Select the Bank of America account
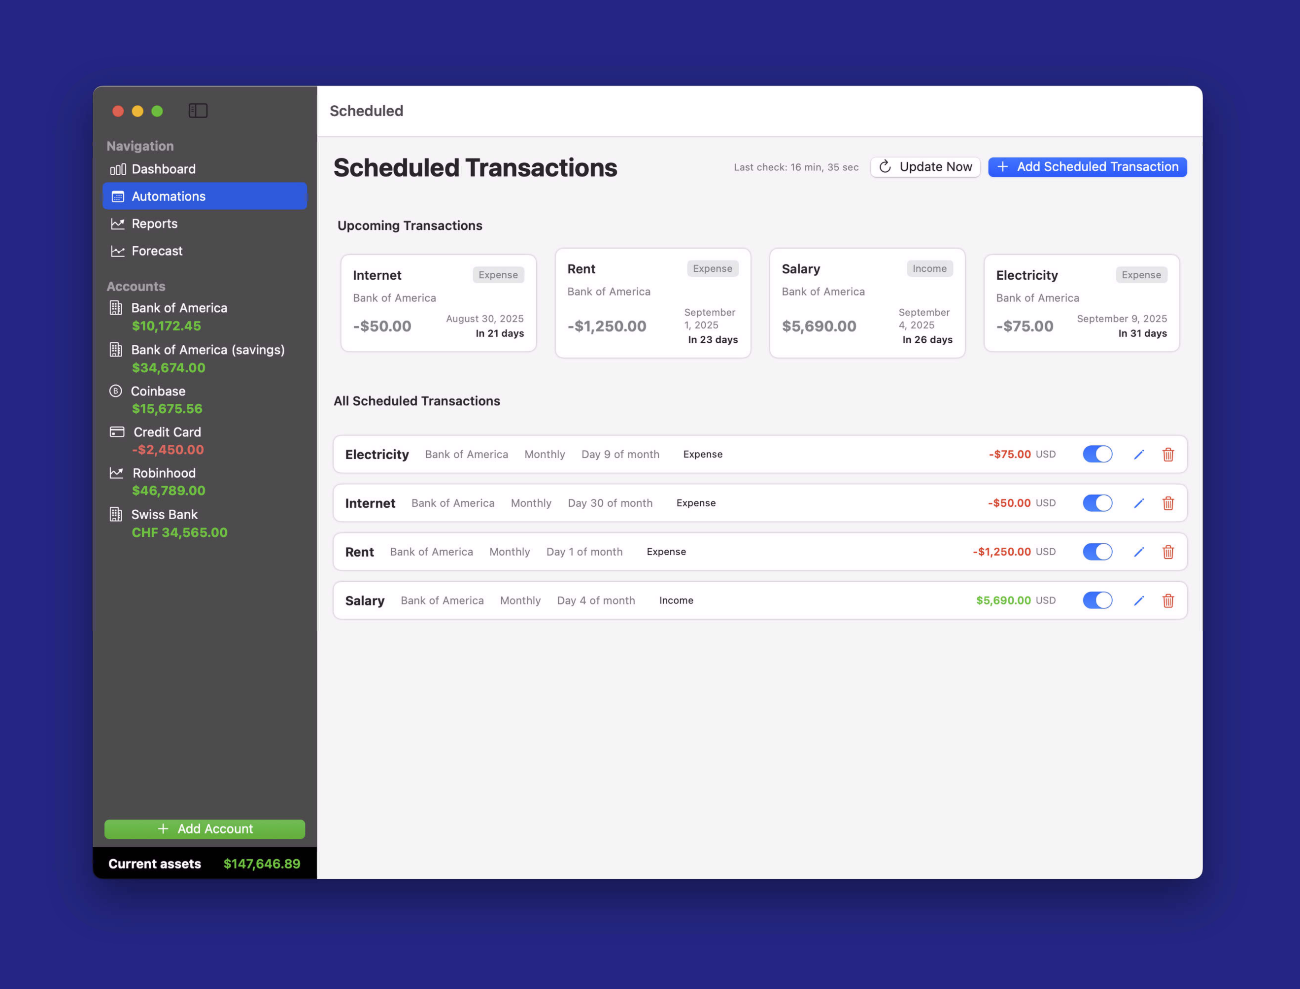 click(x=204, y=317)
